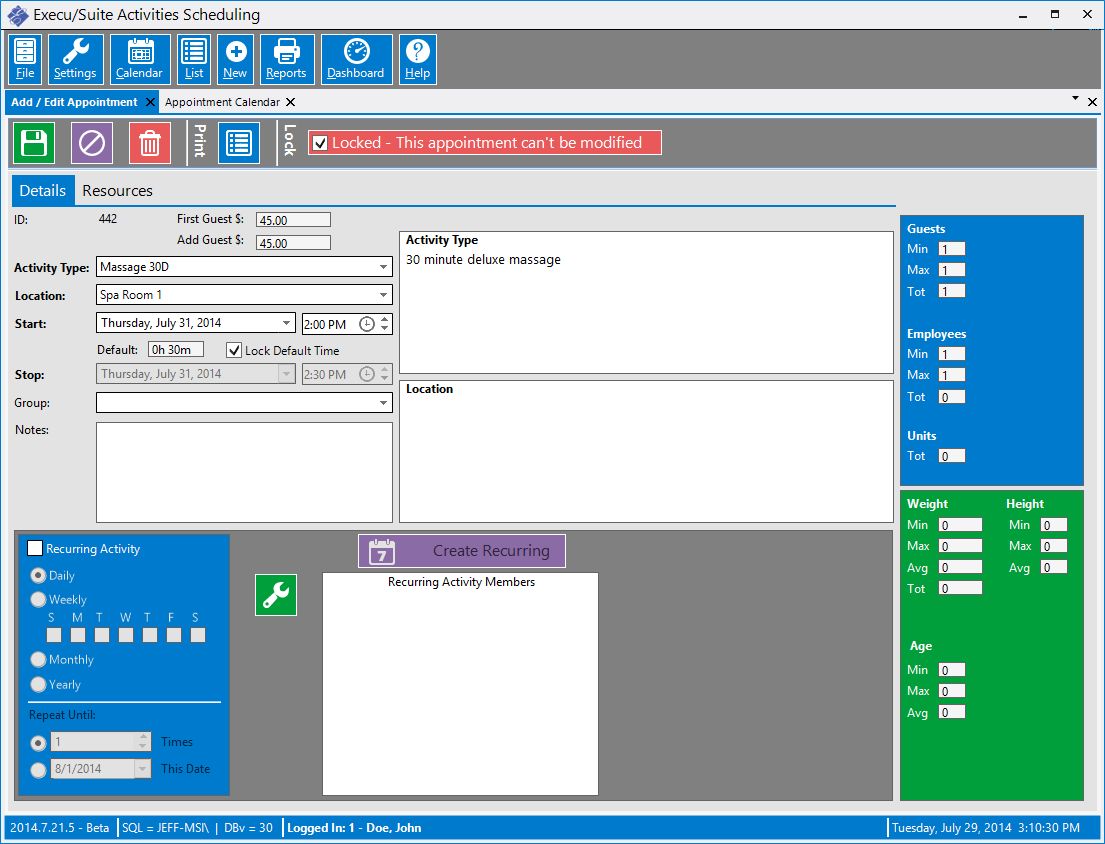Click the green wrench recurring settings icon
This screenshot has width=1105, height=844.
coord(276,595)
